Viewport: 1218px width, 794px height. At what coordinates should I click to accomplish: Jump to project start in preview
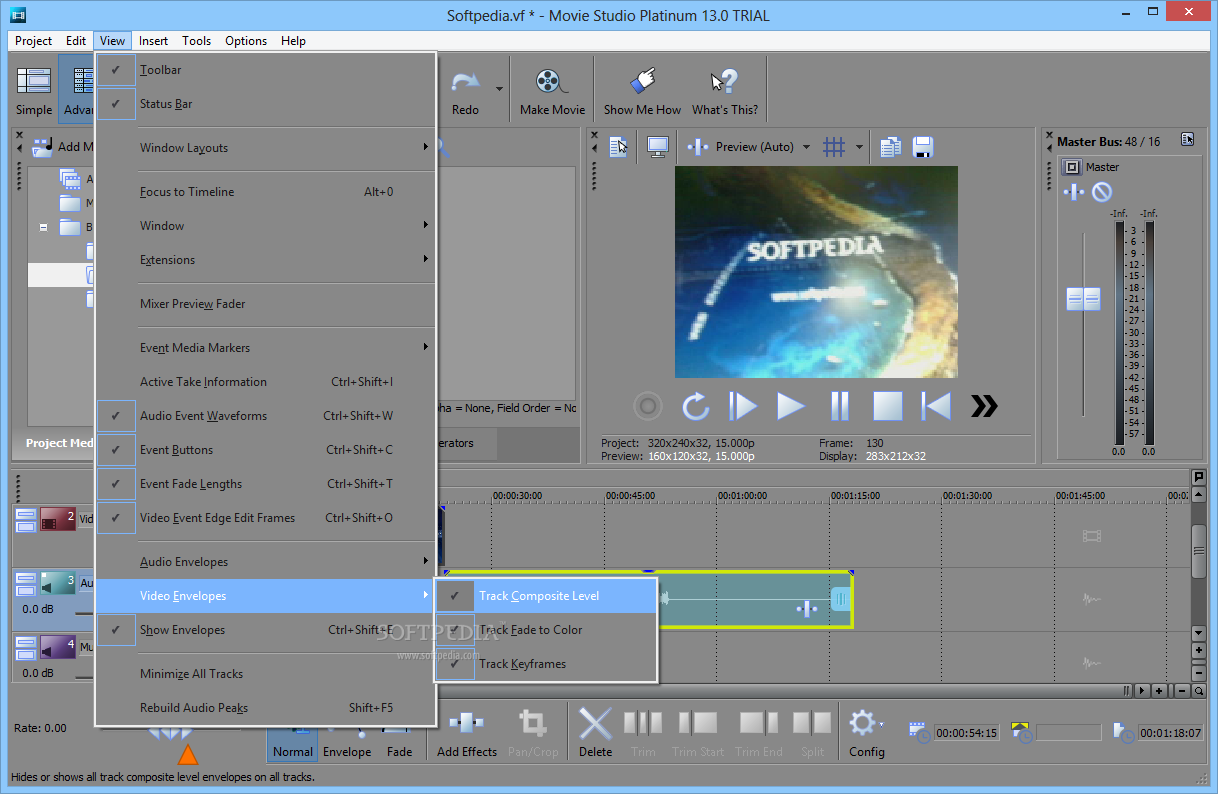point(936,406)
